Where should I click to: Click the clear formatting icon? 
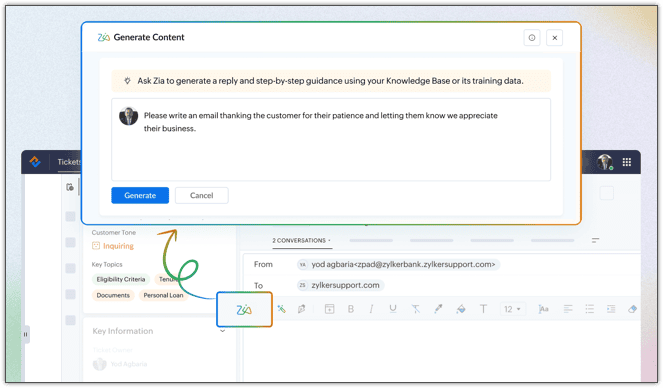pos(416,309)
